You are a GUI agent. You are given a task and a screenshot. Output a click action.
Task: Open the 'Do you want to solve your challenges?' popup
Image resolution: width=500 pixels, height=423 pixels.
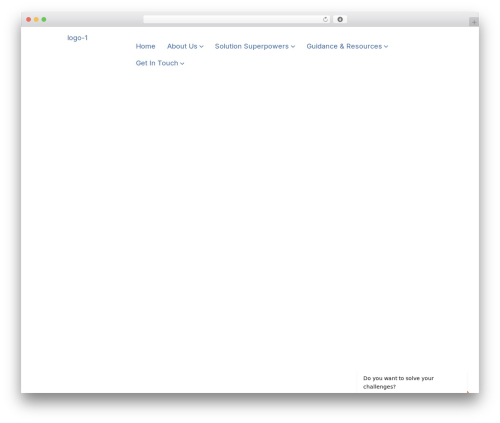point(412,382)
